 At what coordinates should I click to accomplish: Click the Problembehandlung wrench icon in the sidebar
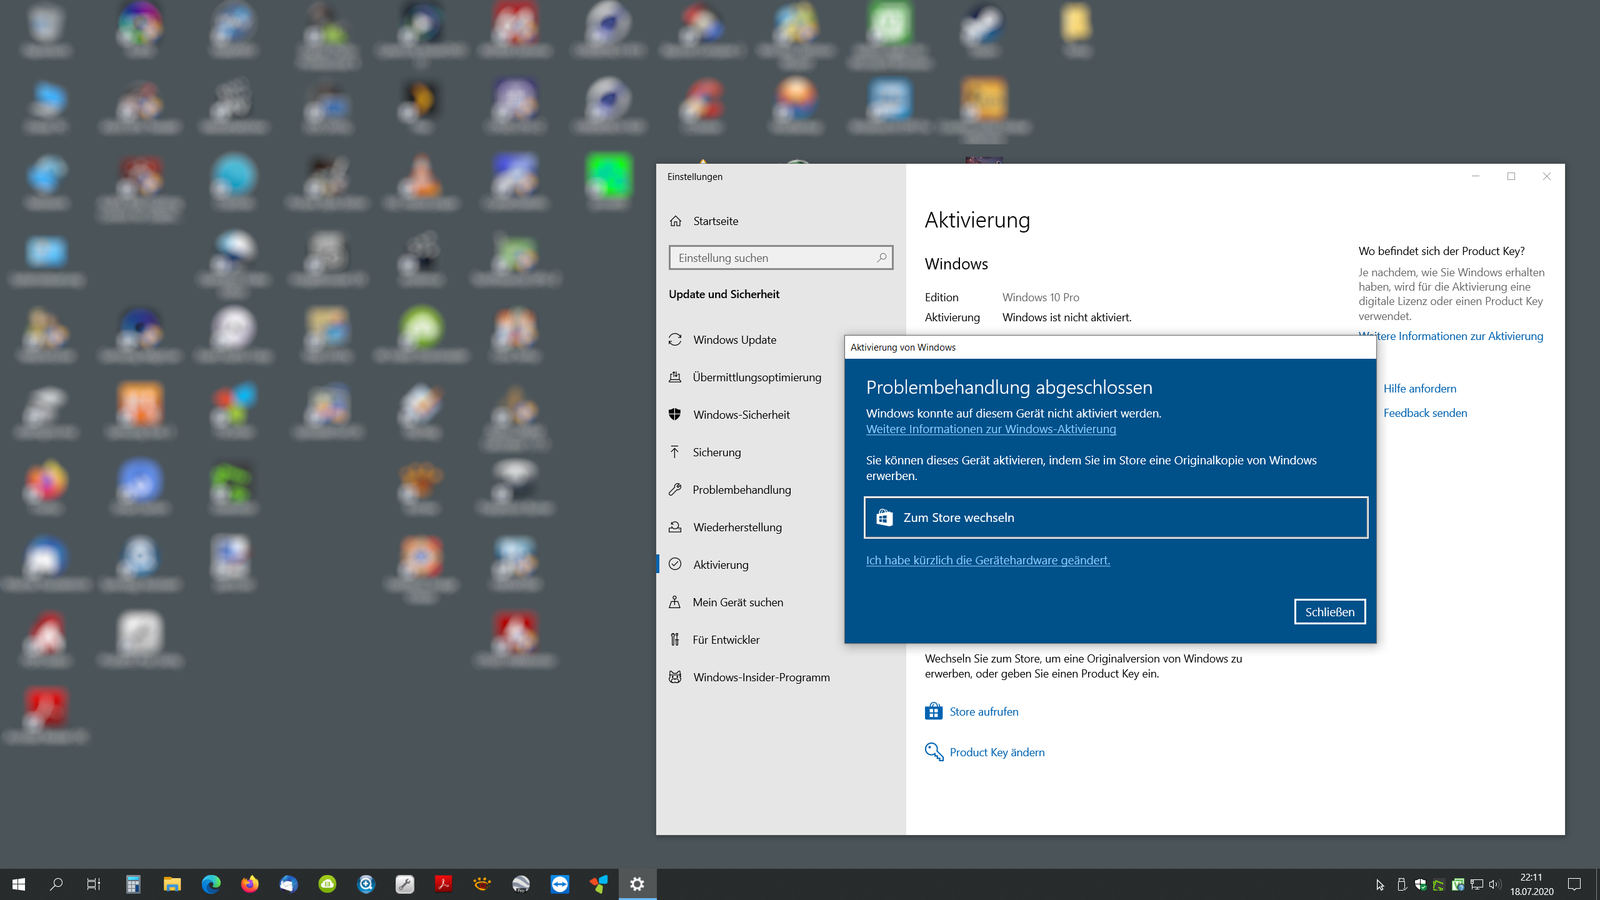click(x=675, y=490)
